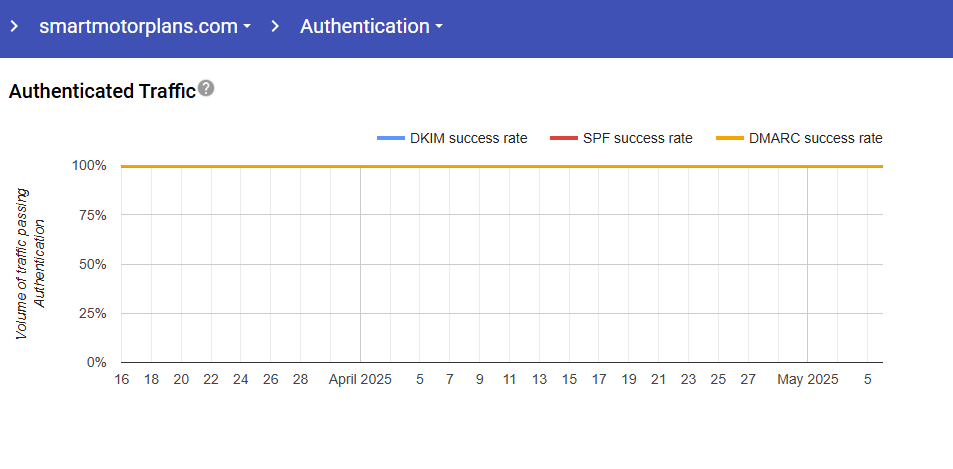Click the first breadcrumb chevron arrow
Image resolution: width=953 pixels, height=469 pixels.
[x=14, y=27]
